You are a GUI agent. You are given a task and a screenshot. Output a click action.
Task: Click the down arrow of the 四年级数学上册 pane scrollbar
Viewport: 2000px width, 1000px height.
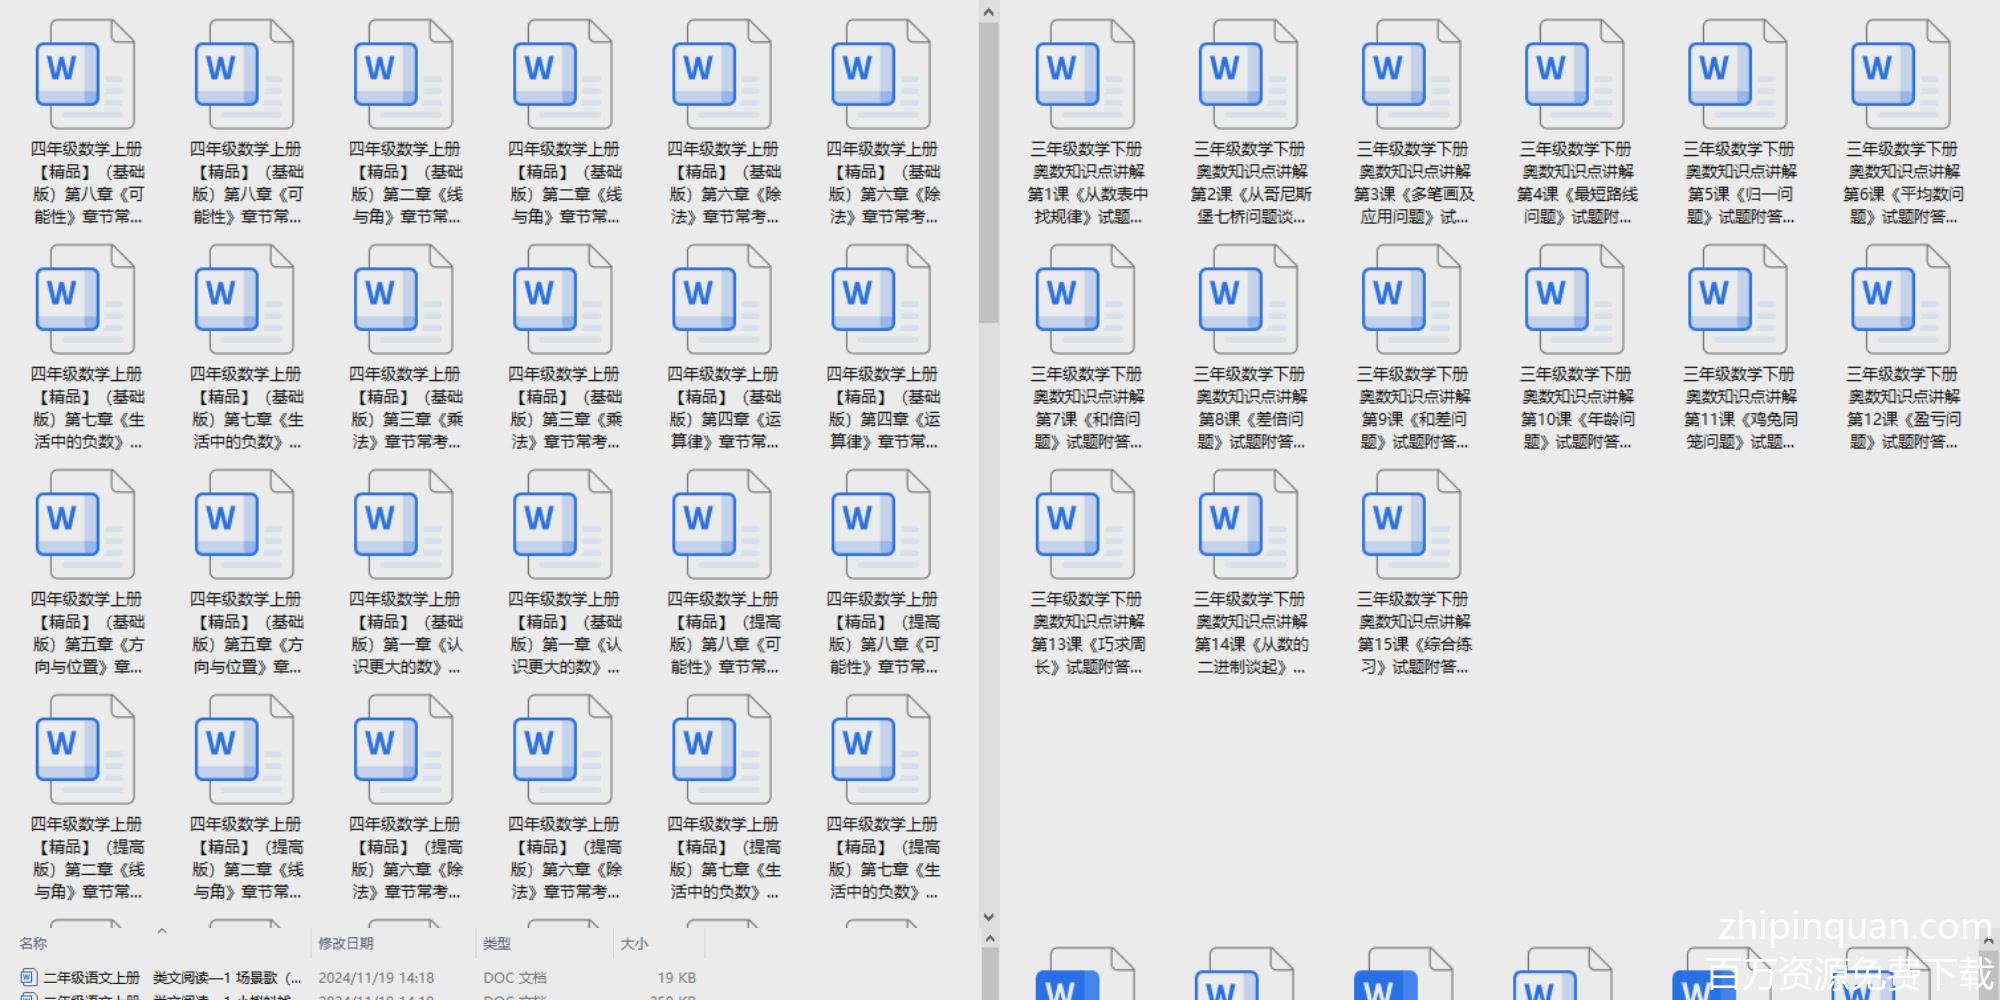(989, 917)
